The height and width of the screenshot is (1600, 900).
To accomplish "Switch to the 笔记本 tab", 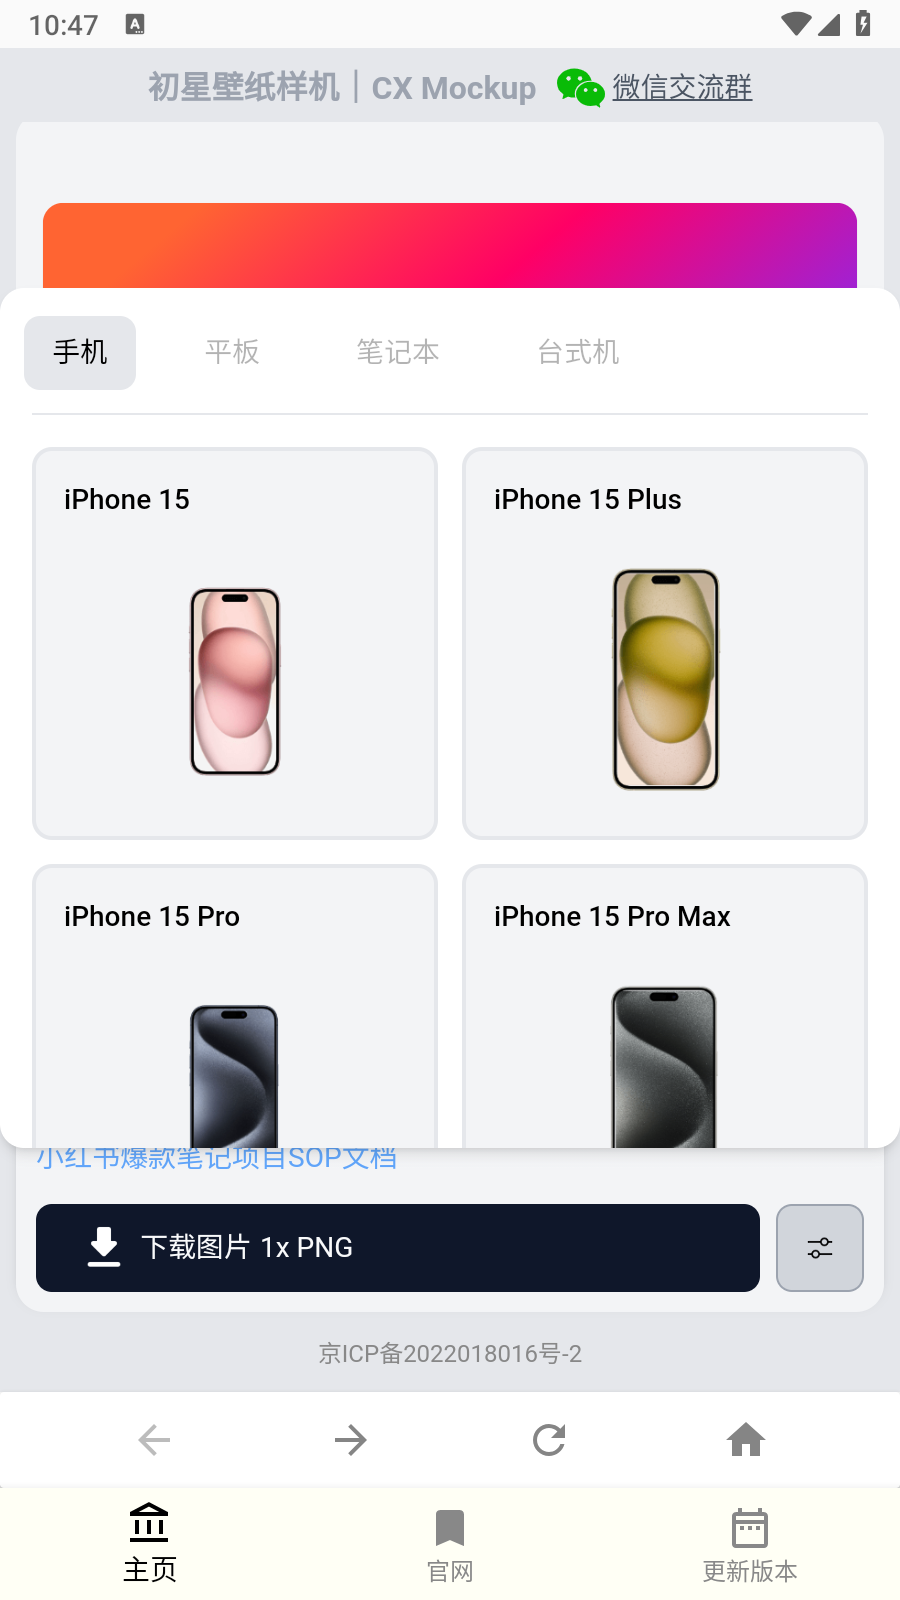I will tap(398, 352).
